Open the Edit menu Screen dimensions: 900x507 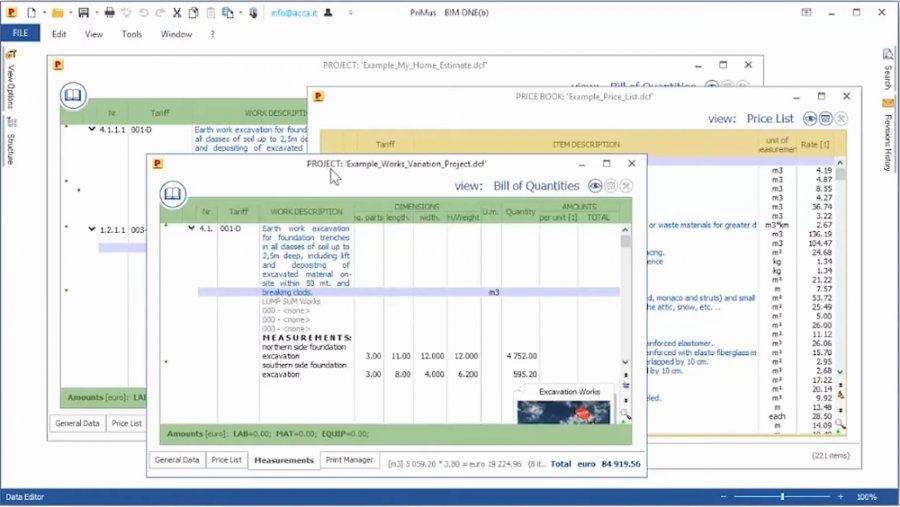pos(59,34)
